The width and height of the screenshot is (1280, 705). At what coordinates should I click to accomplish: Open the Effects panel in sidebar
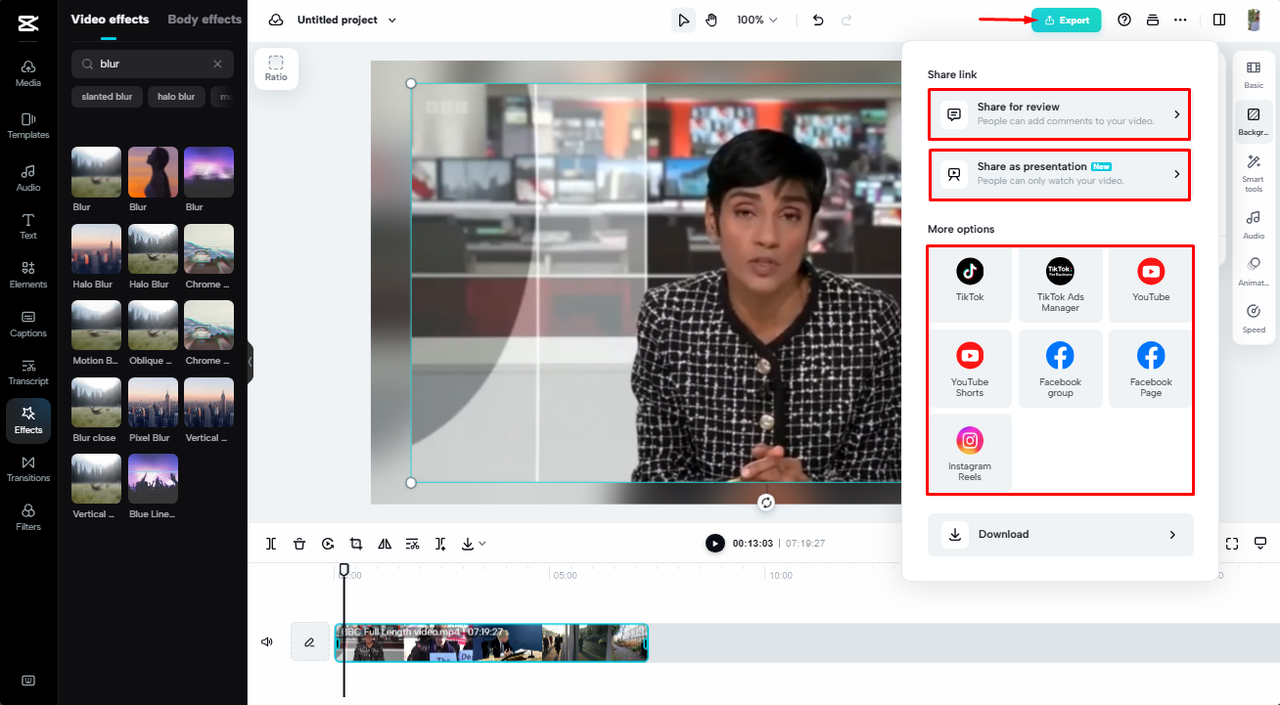(x=28, y=419)
